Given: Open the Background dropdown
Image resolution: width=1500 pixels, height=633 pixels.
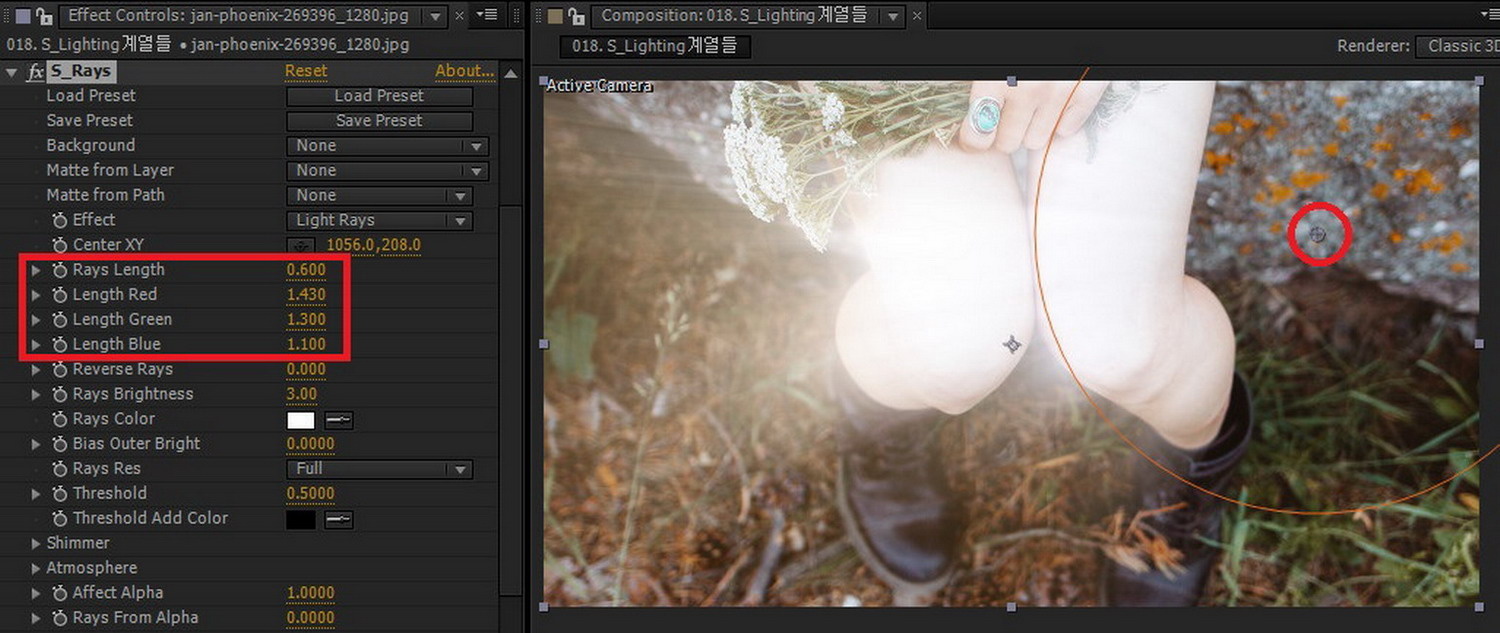Looking at the screenshot, I should pyautogui.click(x=388, y=146).
